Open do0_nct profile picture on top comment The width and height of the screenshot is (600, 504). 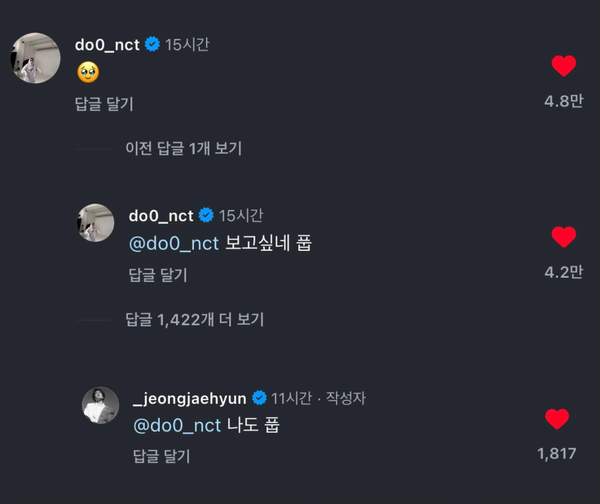click(35, 58)
